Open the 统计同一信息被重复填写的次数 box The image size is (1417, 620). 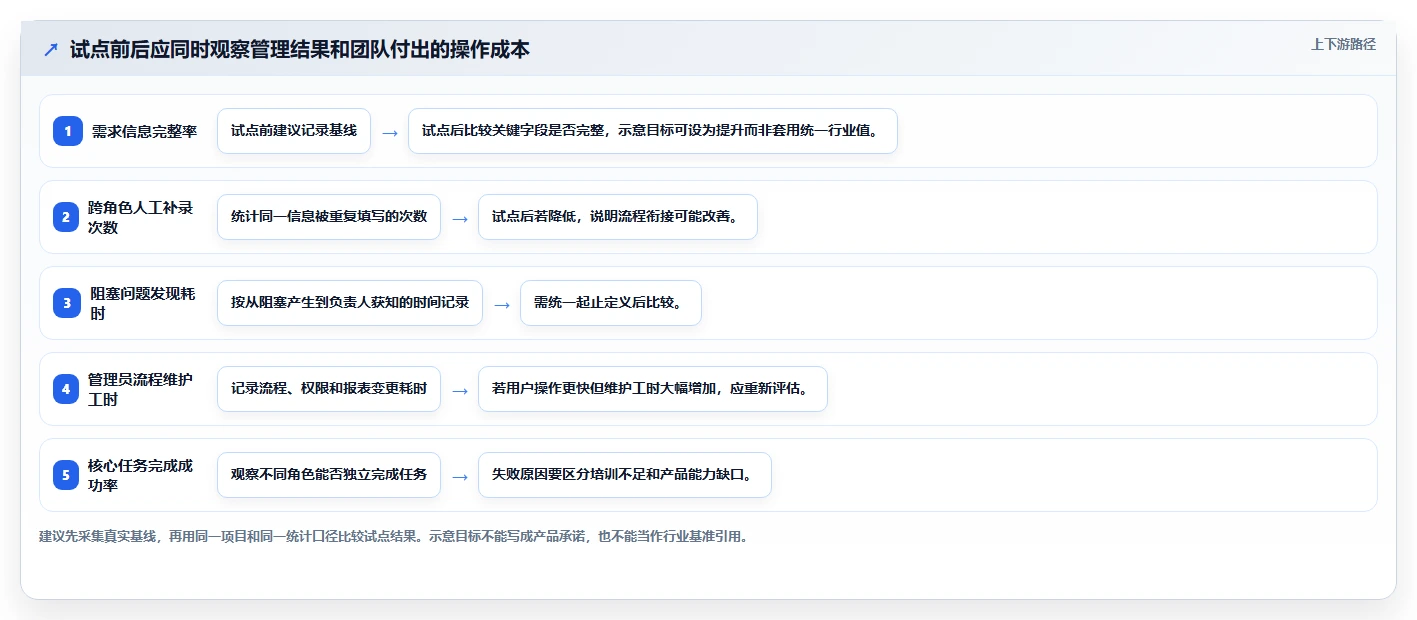pyautogui.click(x=329, y=217)
